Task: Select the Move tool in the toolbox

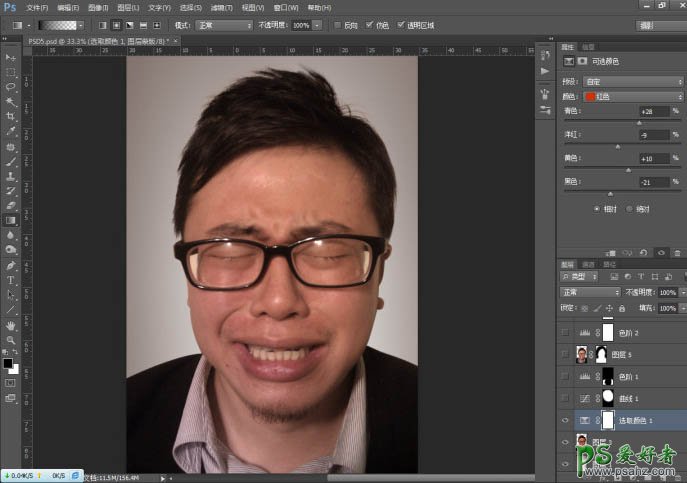Action: click(x=11, y=59)
